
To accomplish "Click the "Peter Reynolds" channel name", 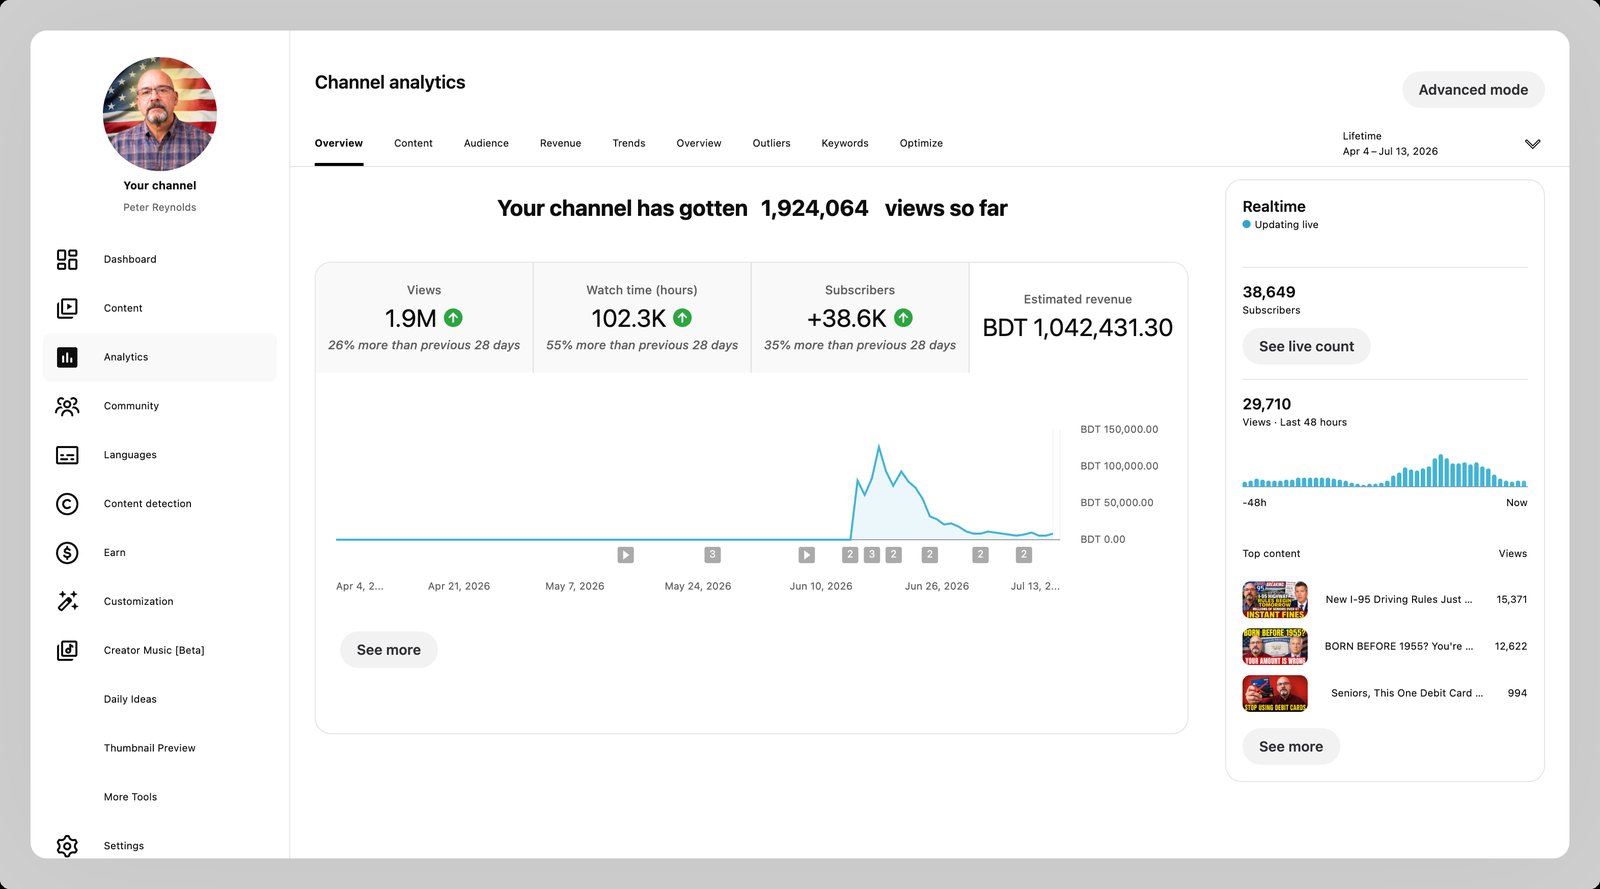I will point(160,208).
